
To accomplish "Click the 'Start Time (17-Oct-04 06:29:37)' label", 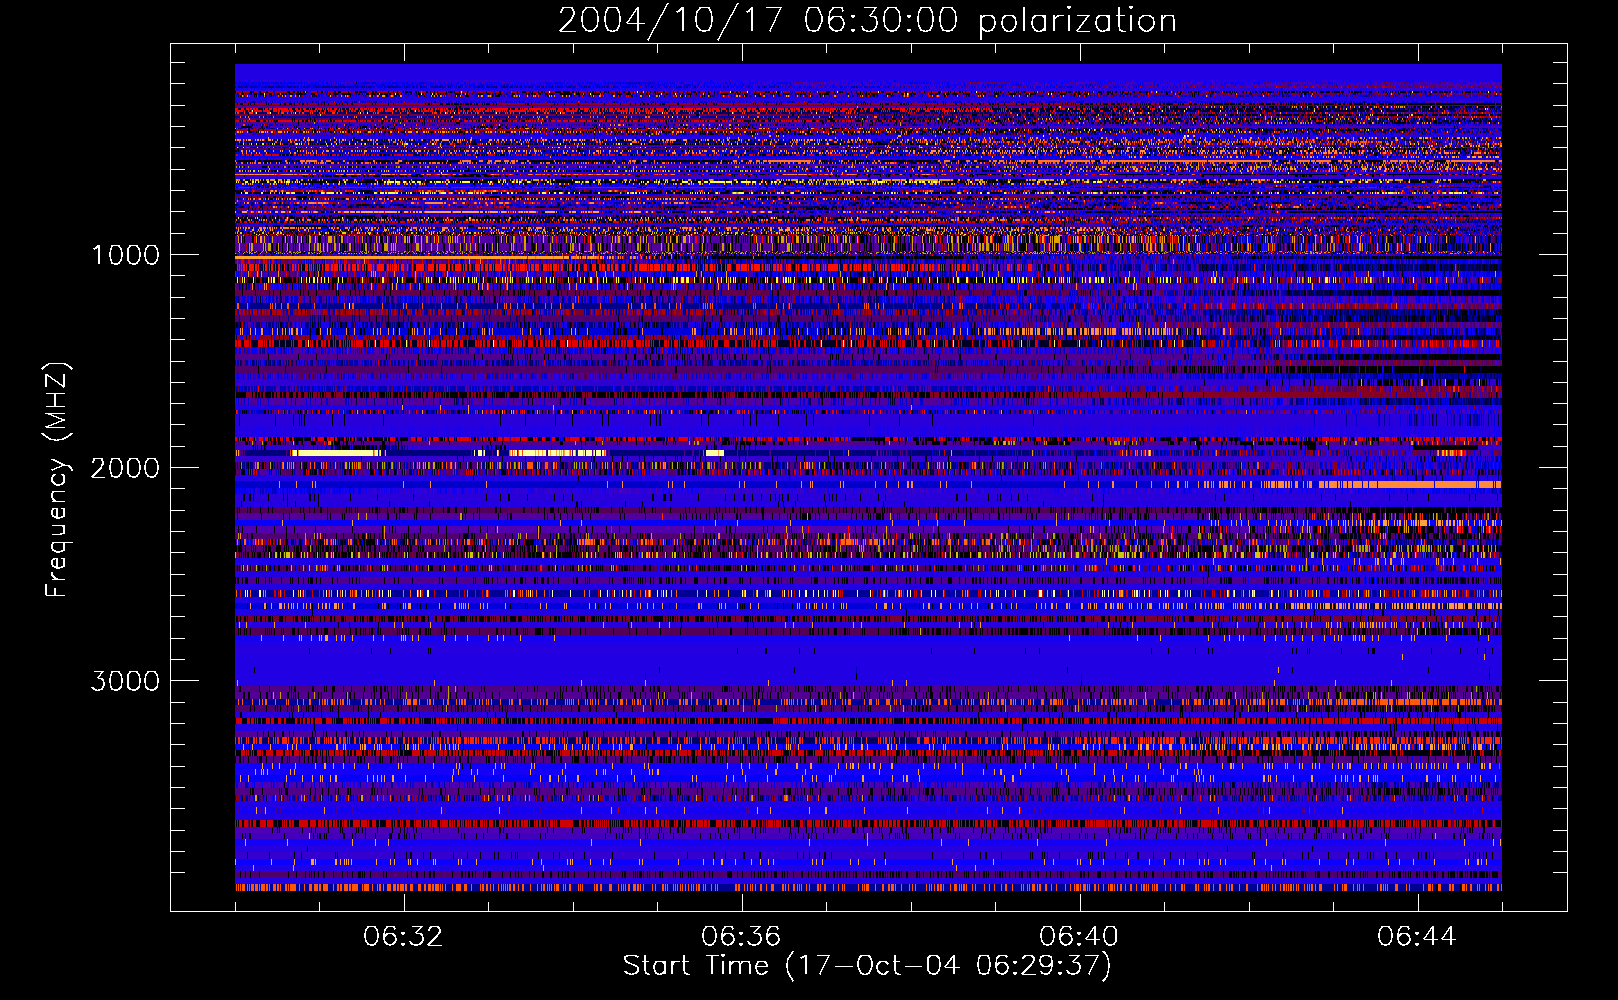I will pos(867,965).
